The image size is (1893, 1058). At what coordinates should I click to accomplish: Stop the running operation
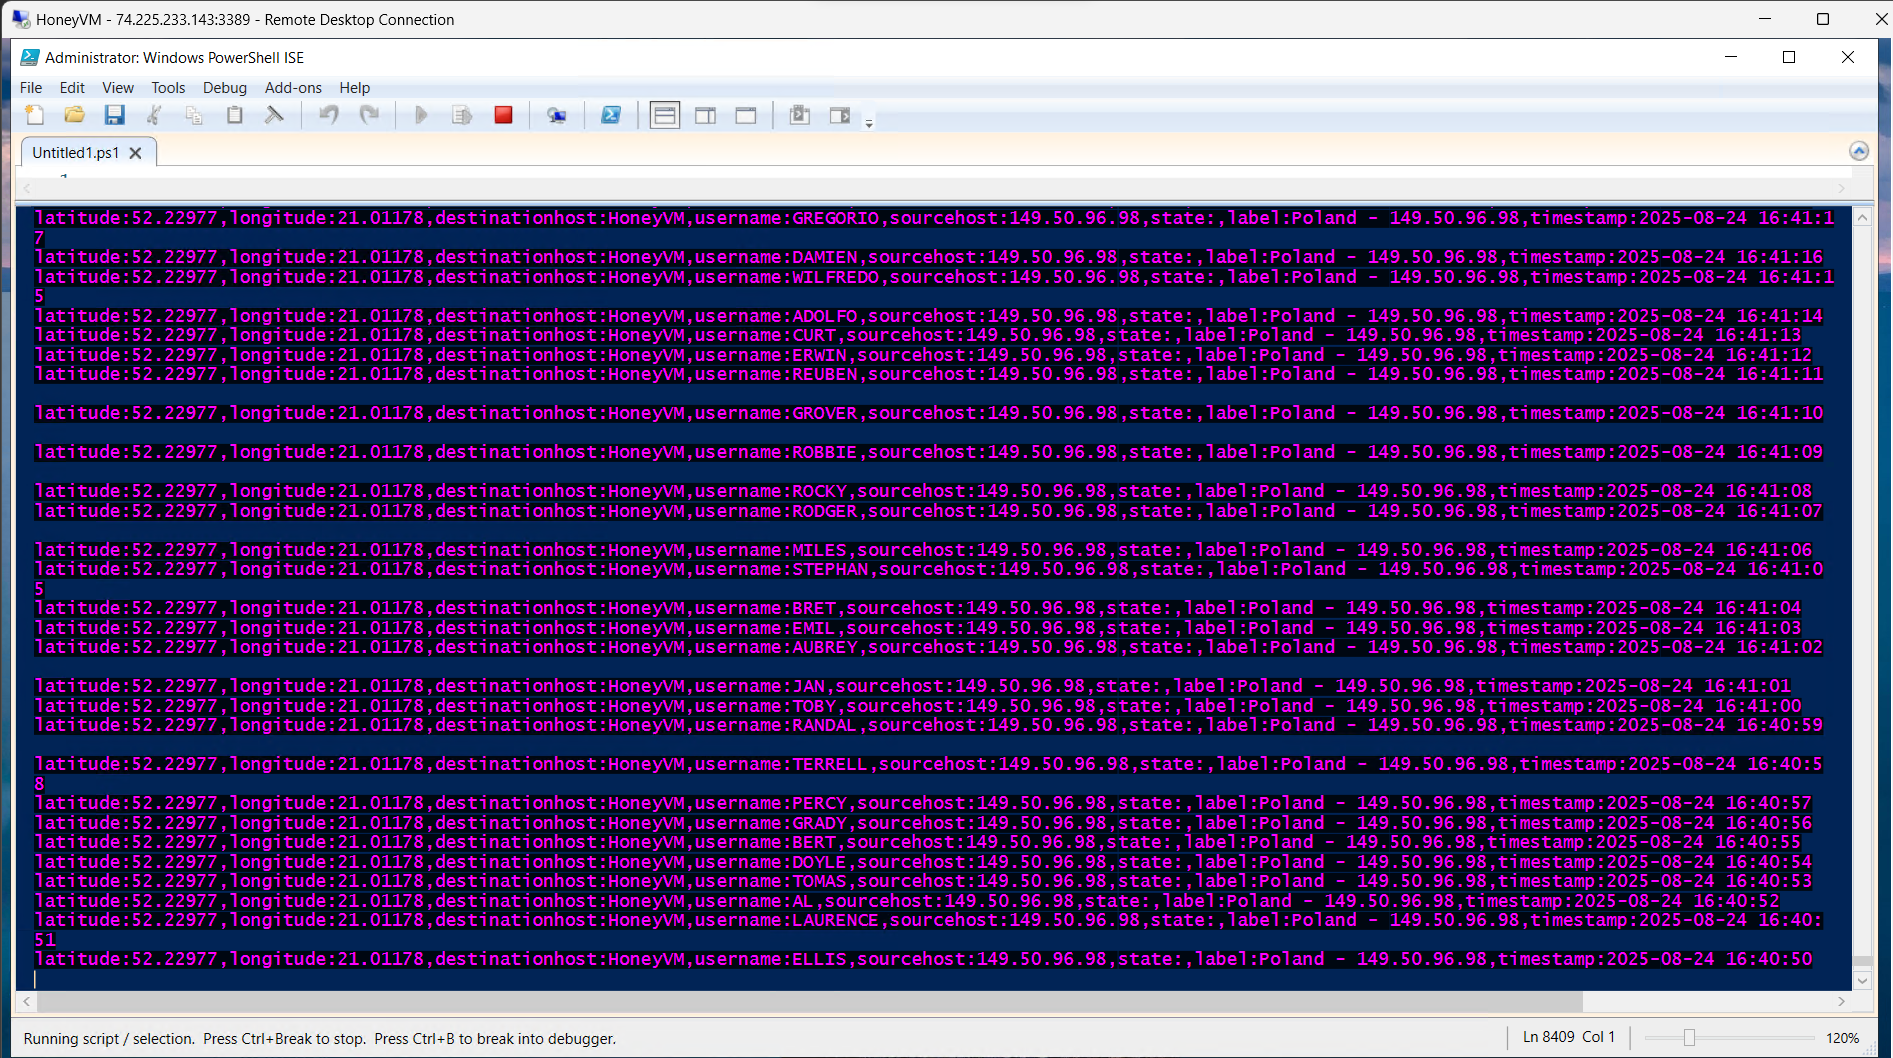coord(503,115)
